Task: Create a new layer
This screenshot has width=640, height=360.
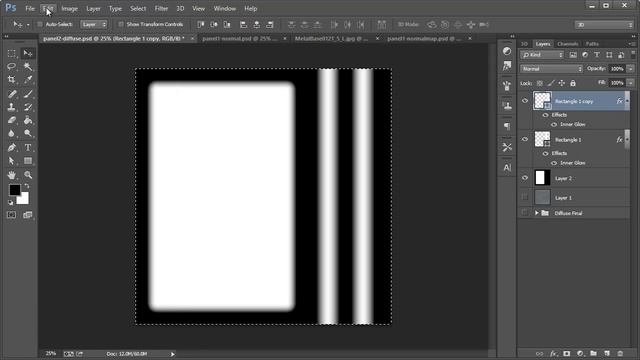Action: point(607,353)
